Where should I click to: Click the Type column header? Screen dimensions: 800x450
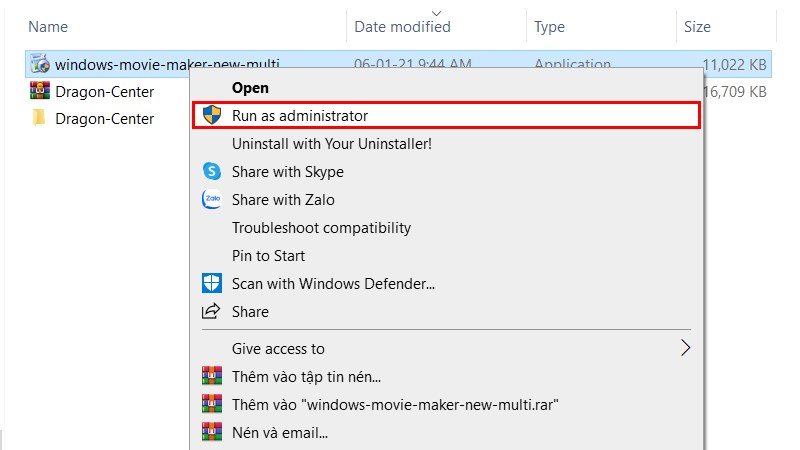(x=550, y=27)
